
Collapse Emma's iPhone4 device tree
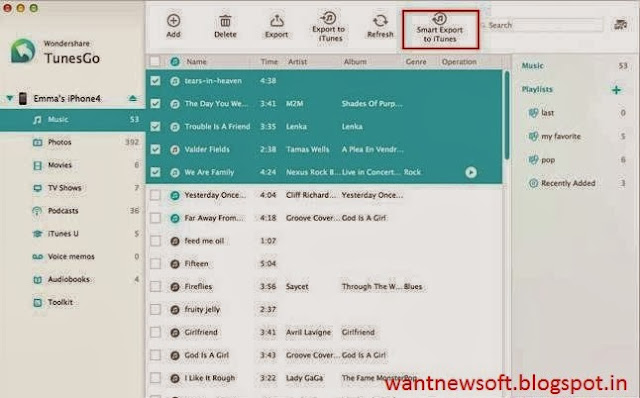9,98
